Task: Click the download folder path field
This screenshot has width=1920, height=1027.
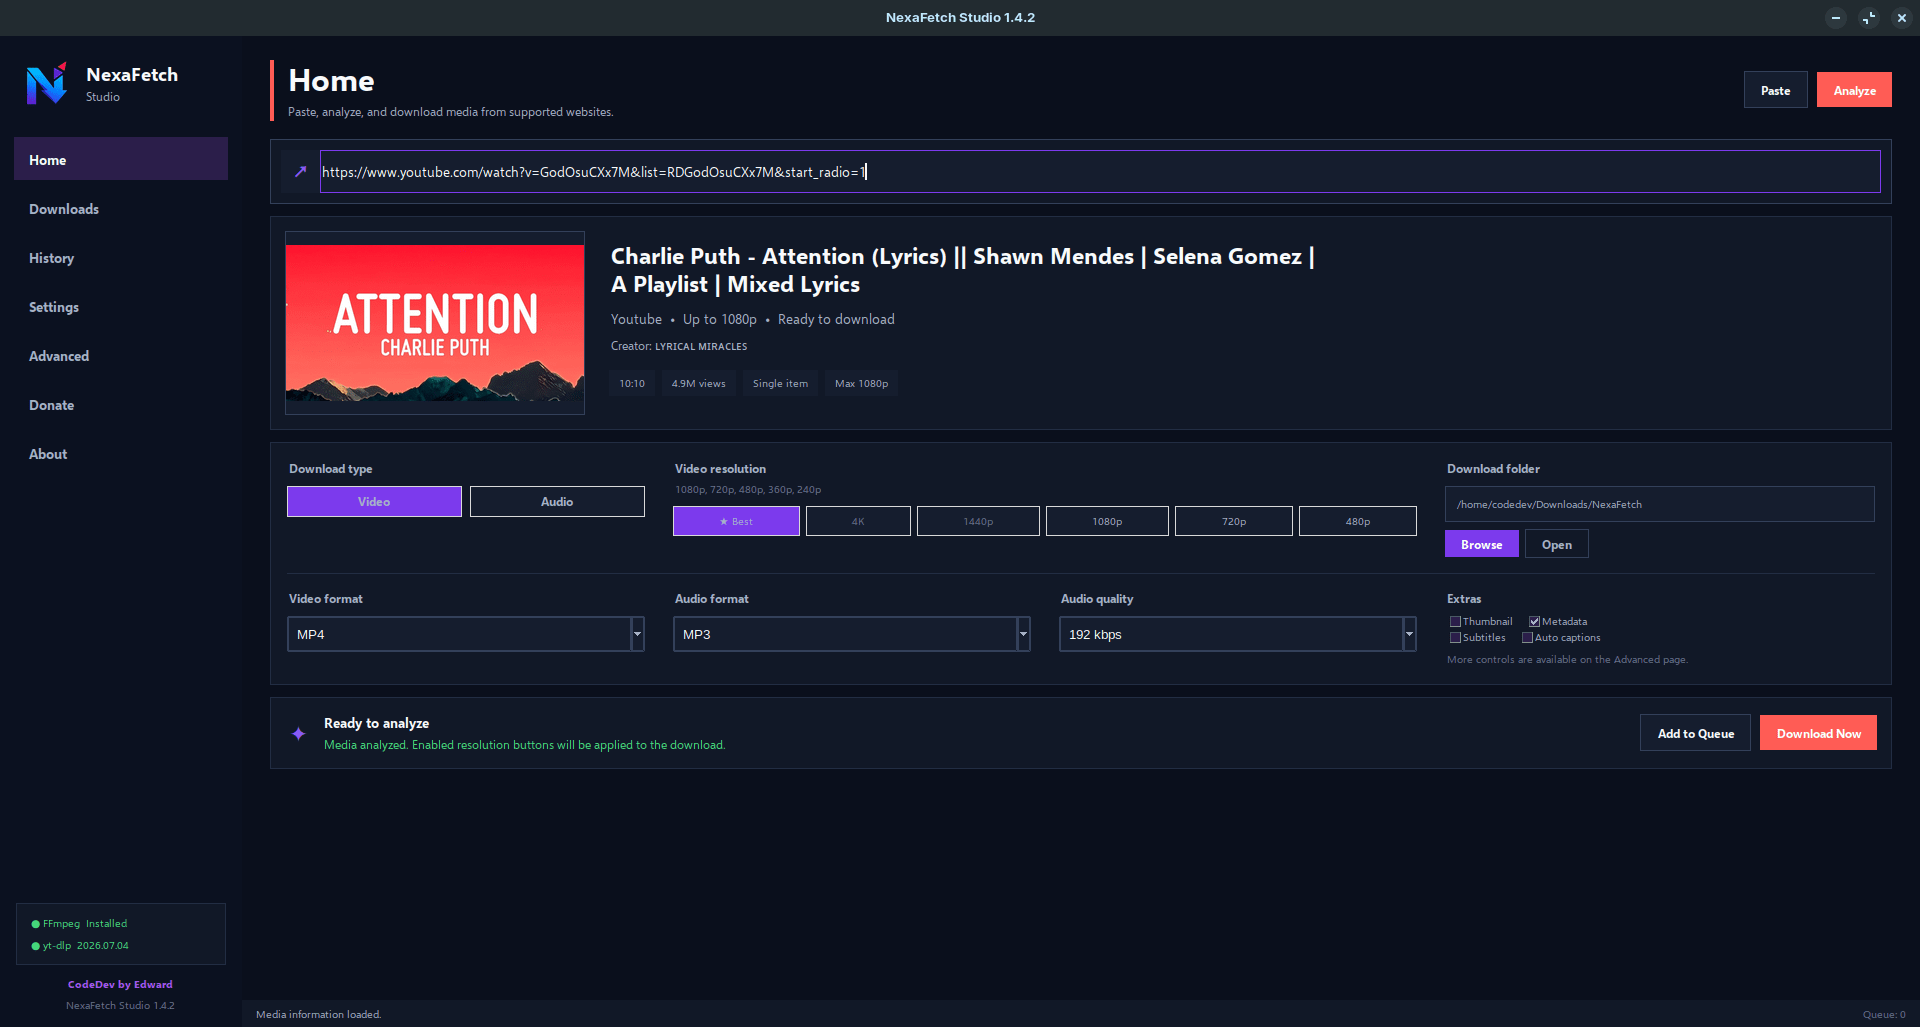Action: point(1660,504)
